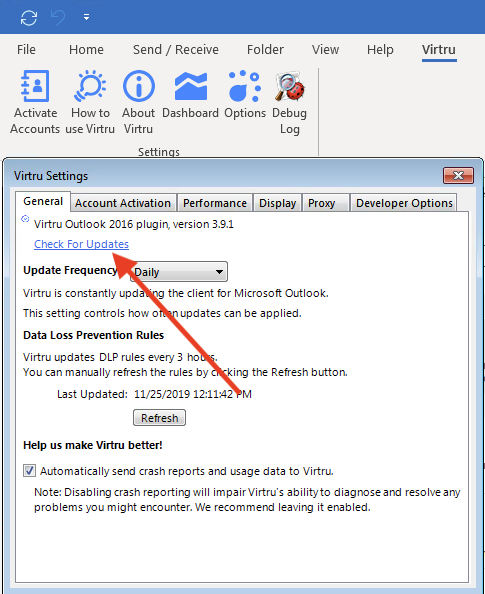Click the 'Virtru Outlook 2016 plugin, version 3.9.1' text
The height and width of the screenshot is (594, 485).
134,224
